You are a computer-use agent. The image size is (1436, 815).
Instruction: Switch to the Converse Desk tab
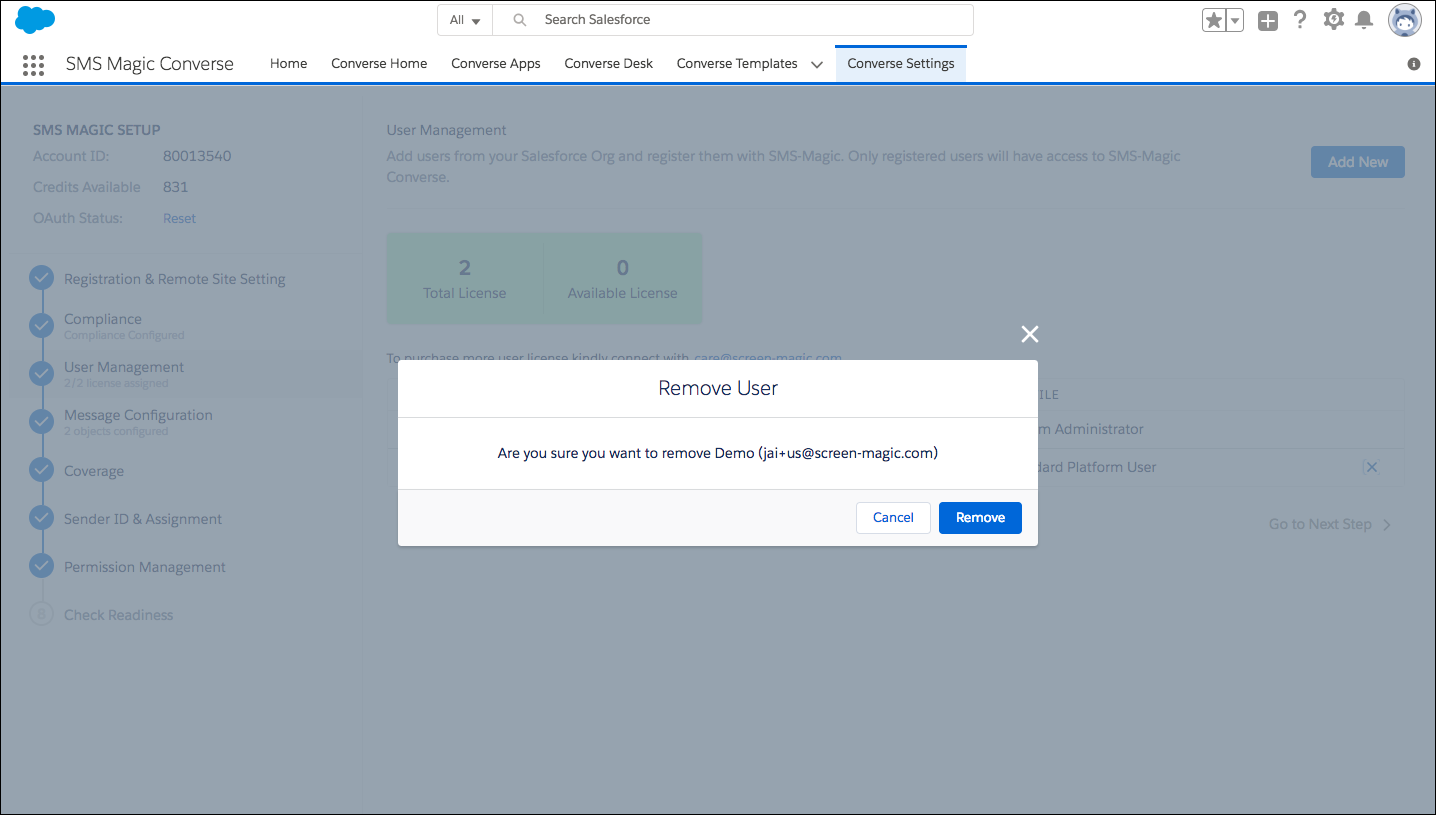[608, 63]
